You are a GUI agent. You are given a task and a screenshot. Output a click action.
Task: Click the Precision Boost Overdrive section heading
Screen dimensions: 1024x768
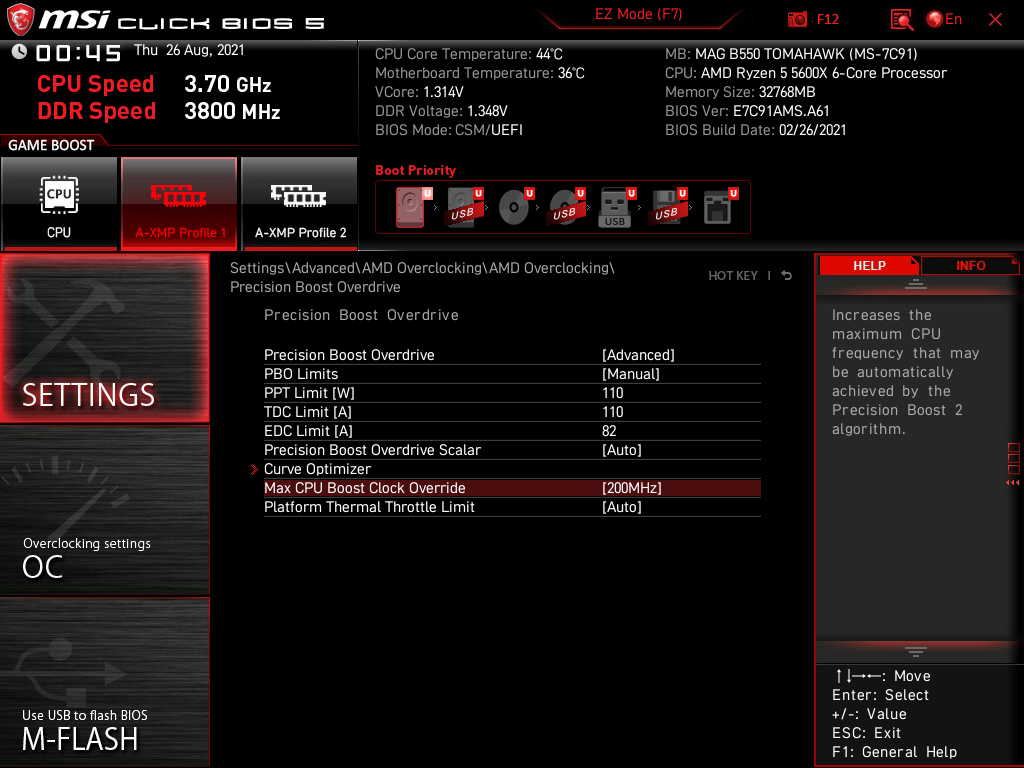click(361, 315)
